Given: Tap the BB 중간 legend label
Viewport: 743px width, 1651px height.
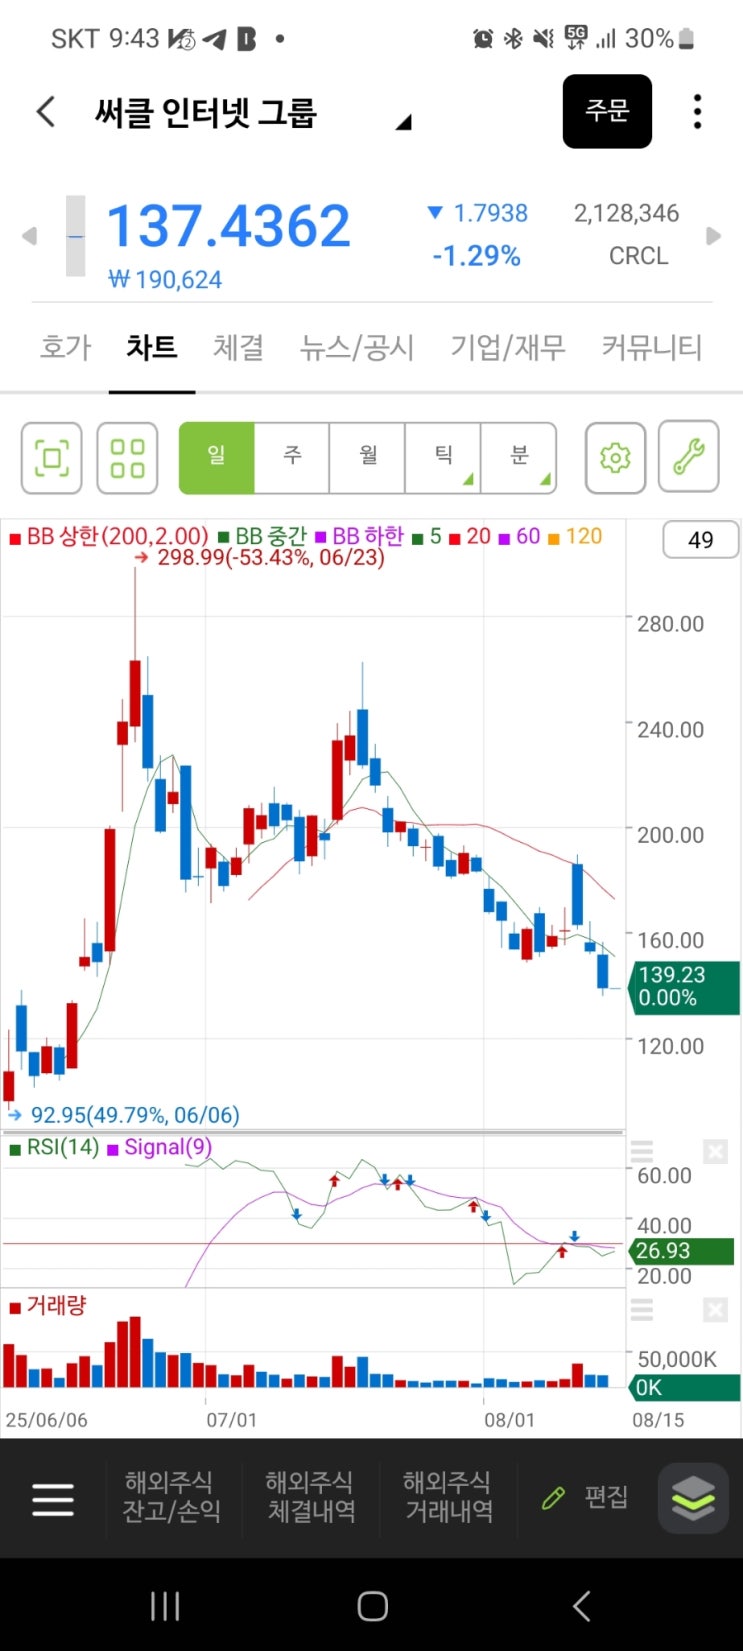Looking at the screenshot, I should (262, 537).
